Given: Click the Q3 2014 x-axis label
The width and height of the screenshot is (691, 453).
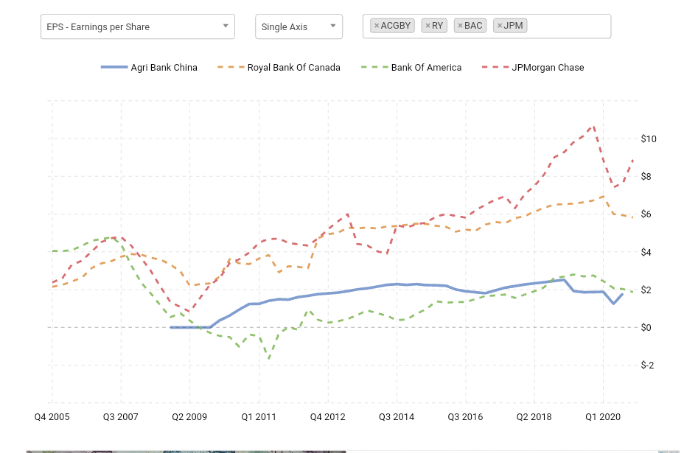Looking at the screenshot, I should click(397, 413).
